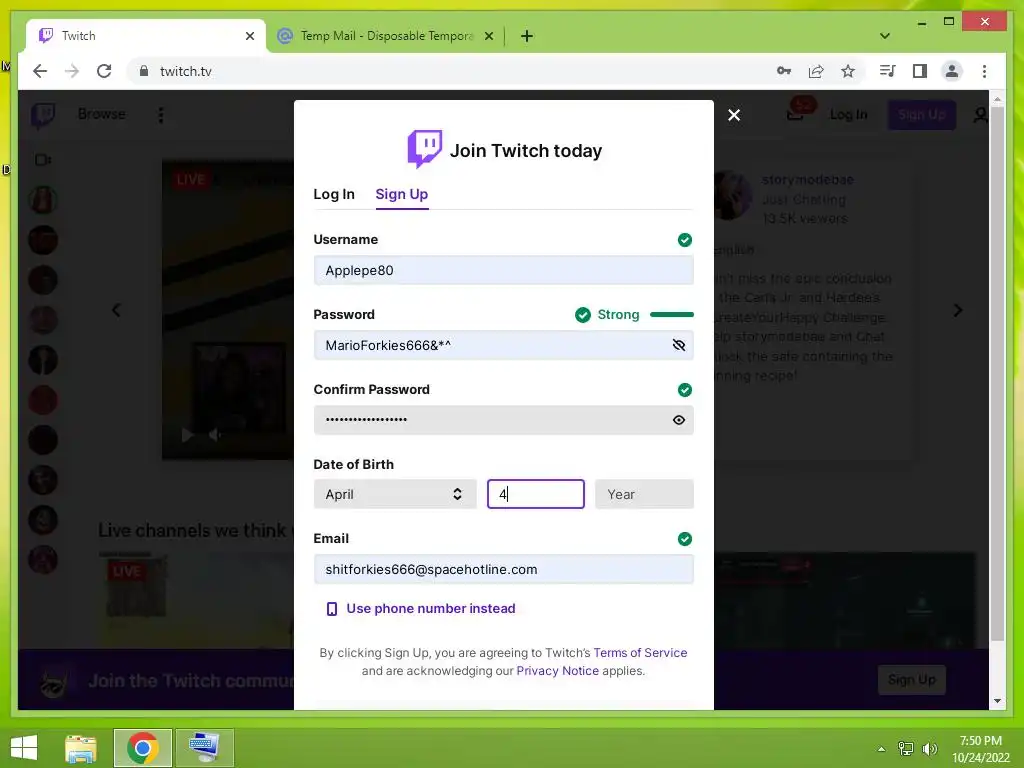
Task: Open Chrome three-dot menu
Action: click(984, 71)
